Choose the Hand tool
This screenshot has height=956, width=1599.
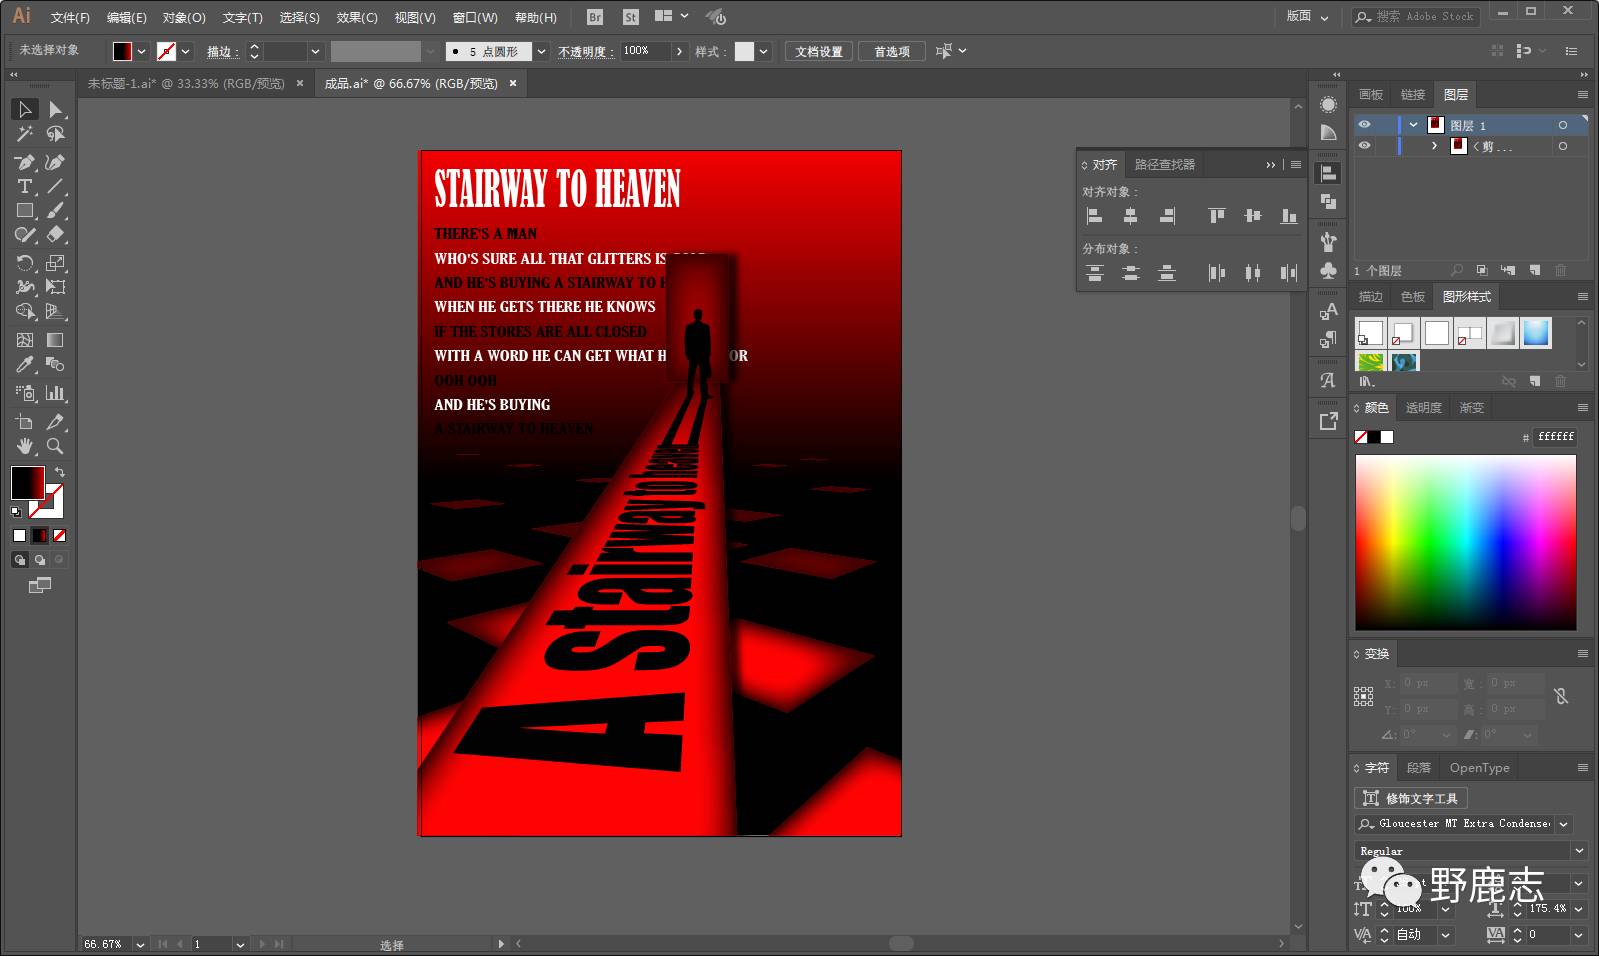click(24, 446)
